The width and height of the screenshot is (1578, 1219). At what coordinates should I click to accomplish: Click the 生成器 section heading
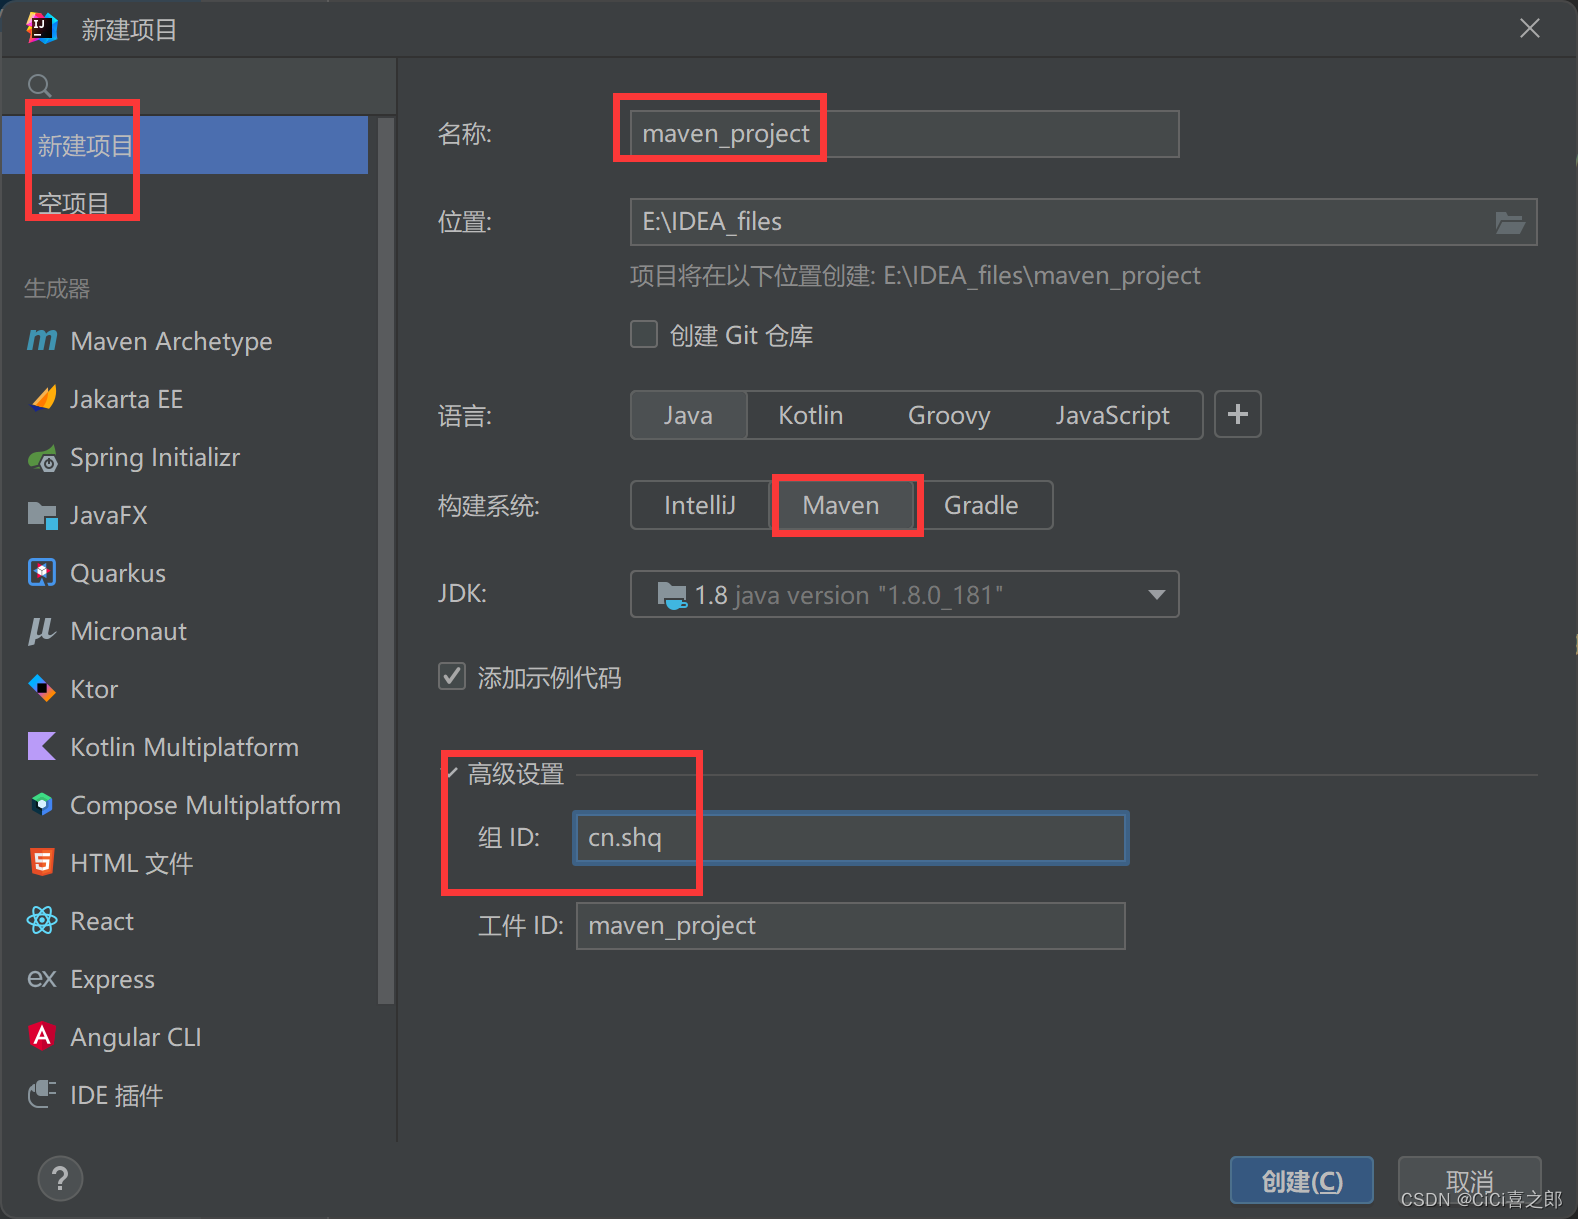tap(57, 289)
